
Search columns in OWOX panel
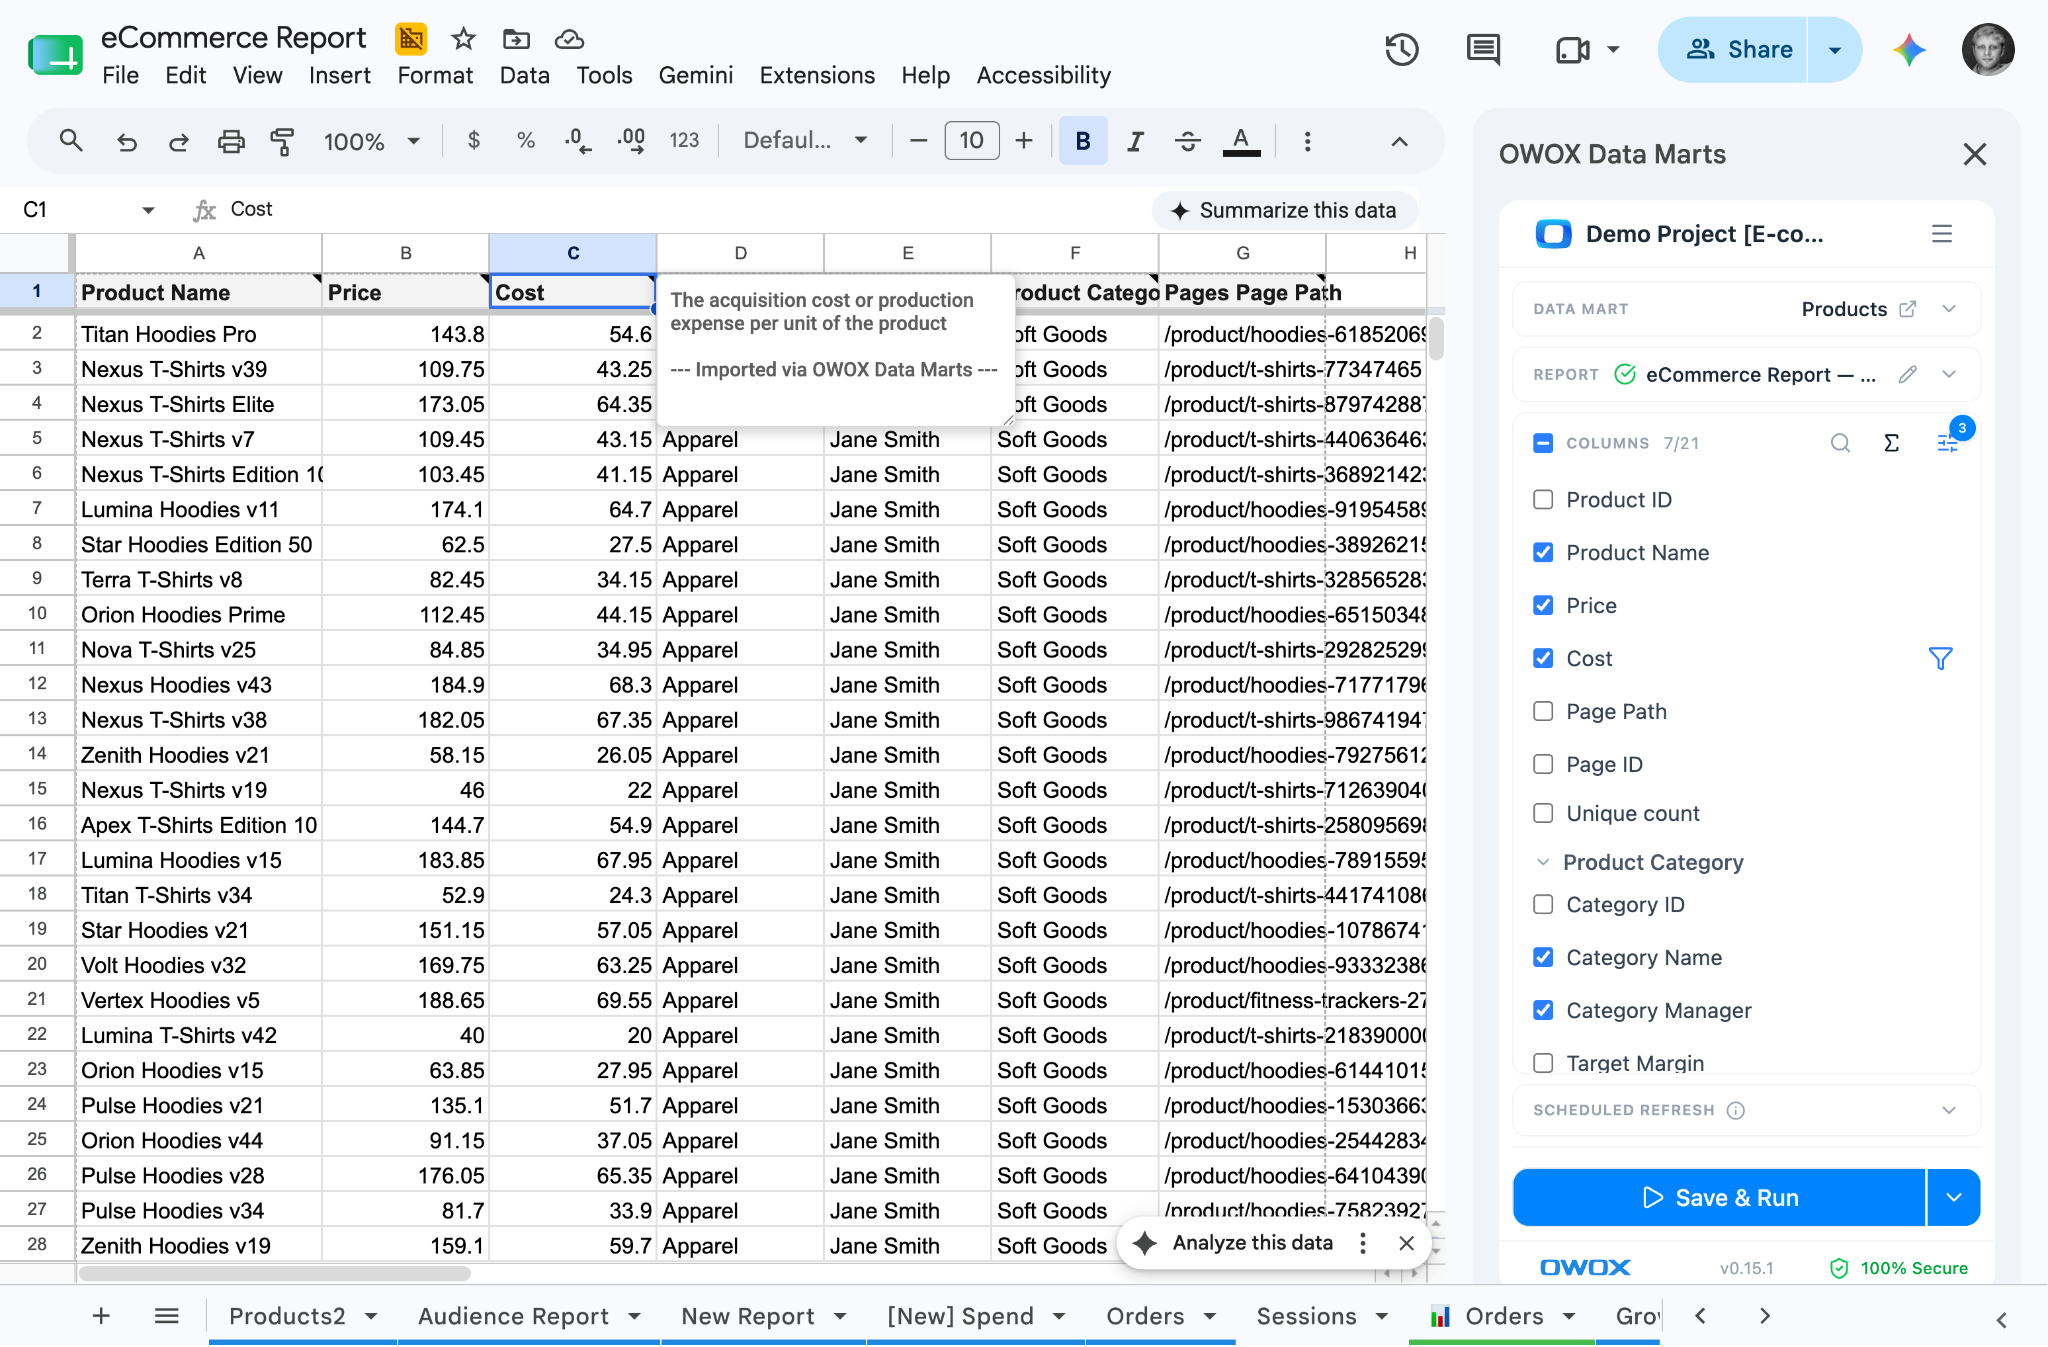click(x=1840, y=443)
